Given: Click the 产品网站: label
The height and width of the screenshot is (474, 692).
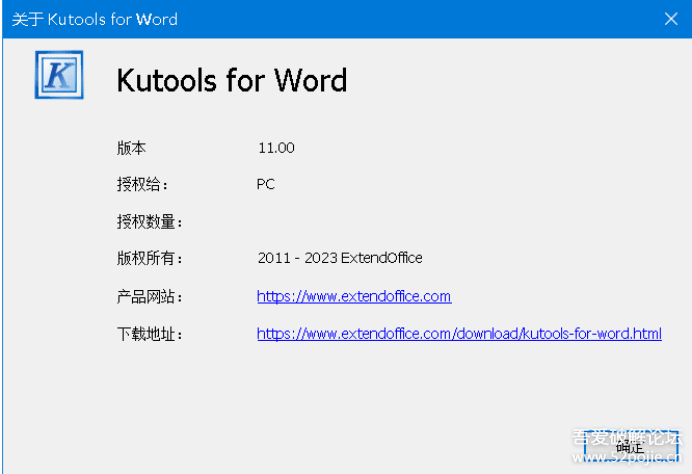Looking at the screenshot, I should point(150,297).
